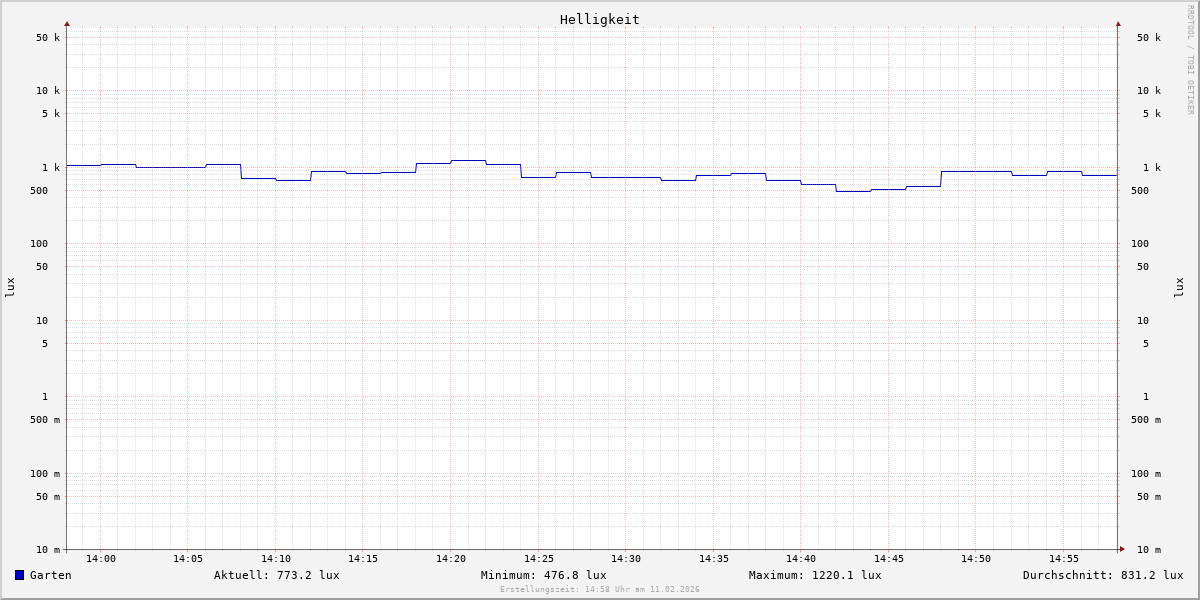This screenshot has height=600, width=1200.
Task: Click the 14:20 time axis label
Action: pos(451,559)
